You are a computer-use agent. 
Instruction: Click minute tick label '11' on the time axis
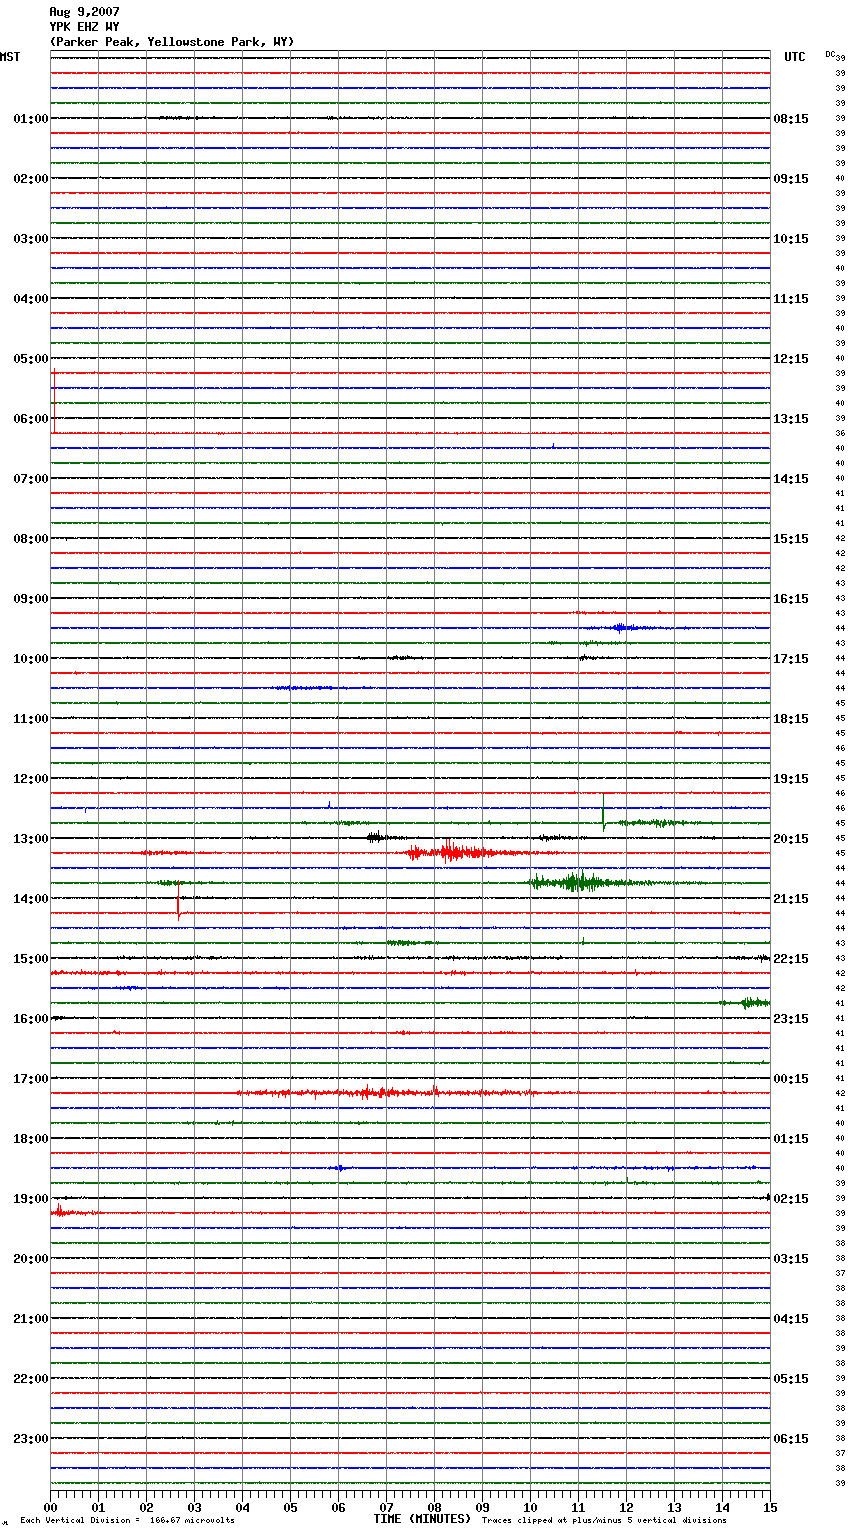[578, 1507]
